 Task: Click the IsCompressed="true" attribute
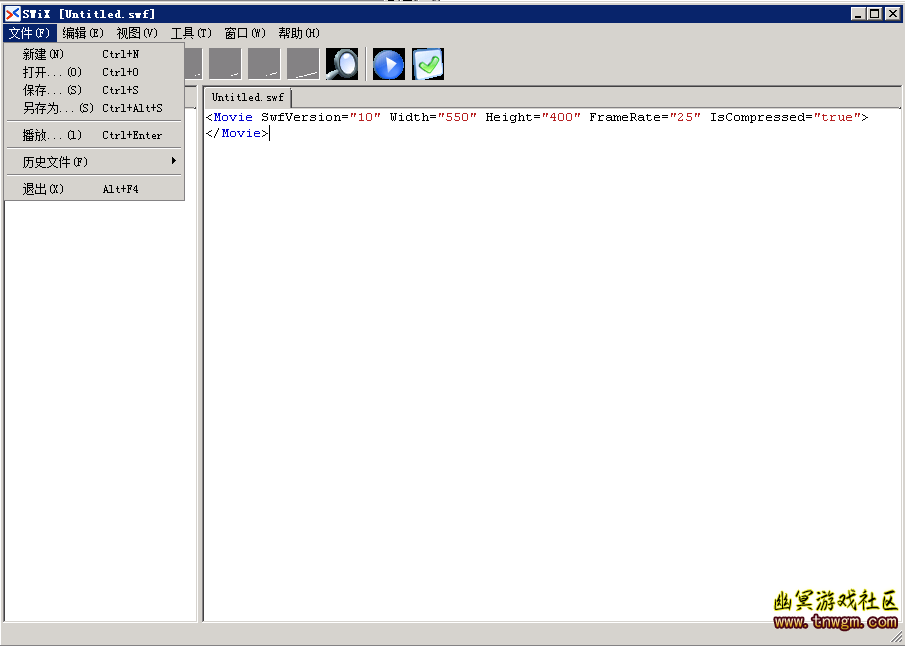[x=785, y=117]
